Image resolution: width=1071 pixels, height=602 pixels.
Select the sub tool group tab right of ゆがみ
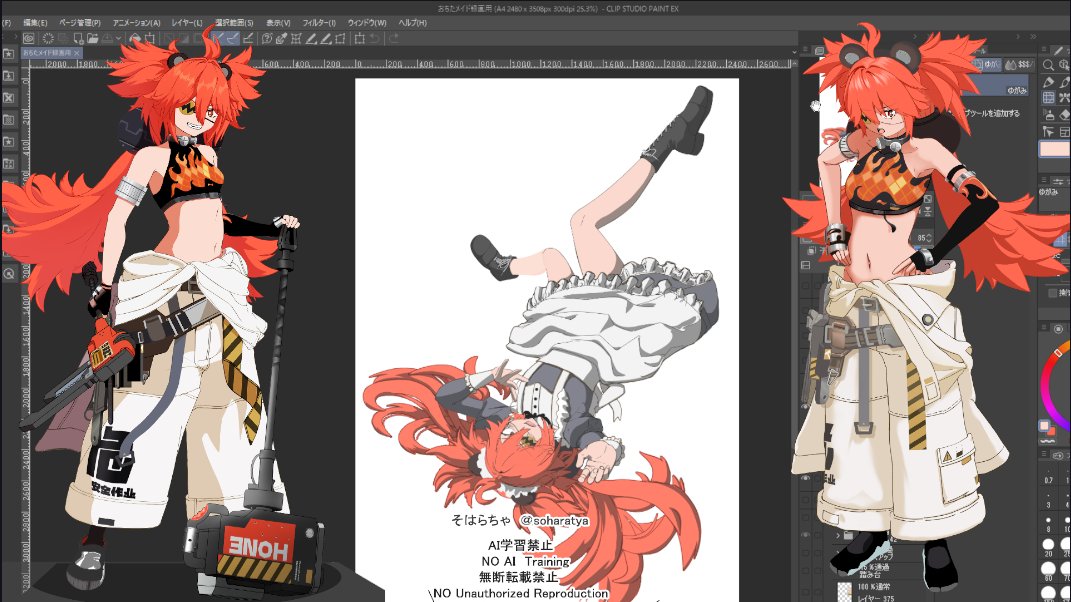[1020, 64]
